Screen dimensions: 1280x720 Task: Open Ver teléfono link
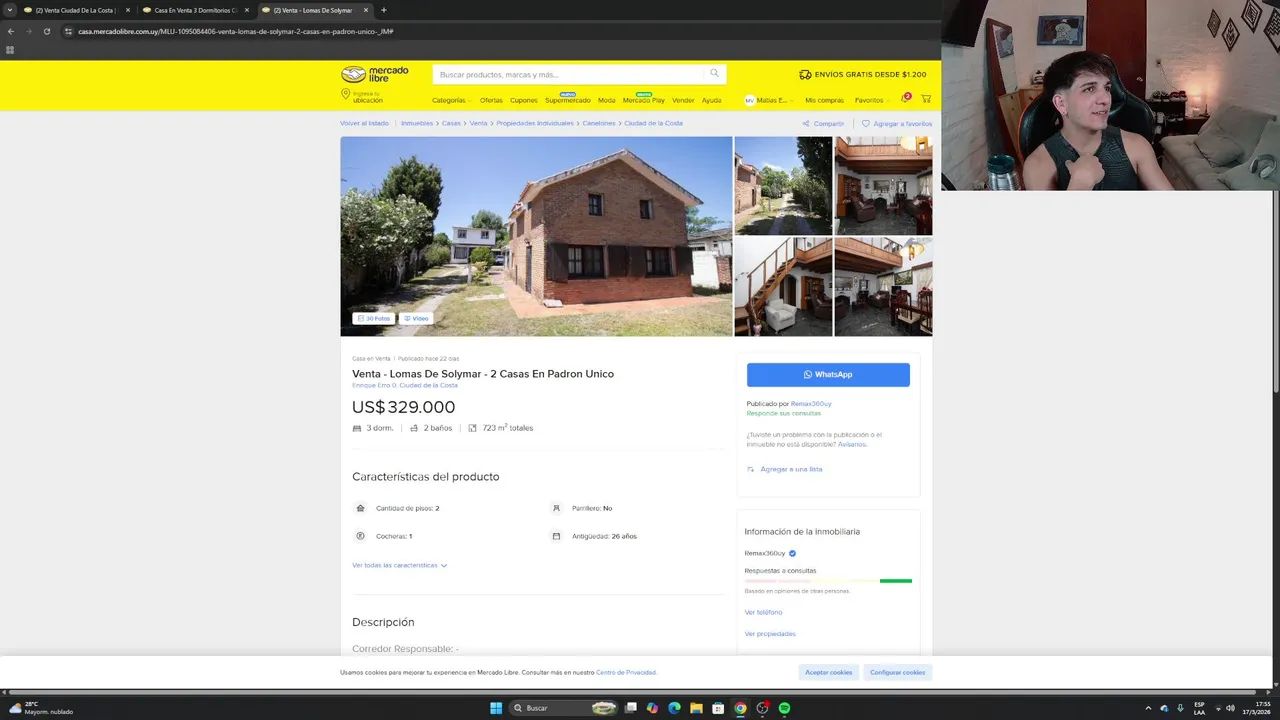pos(763,612)
